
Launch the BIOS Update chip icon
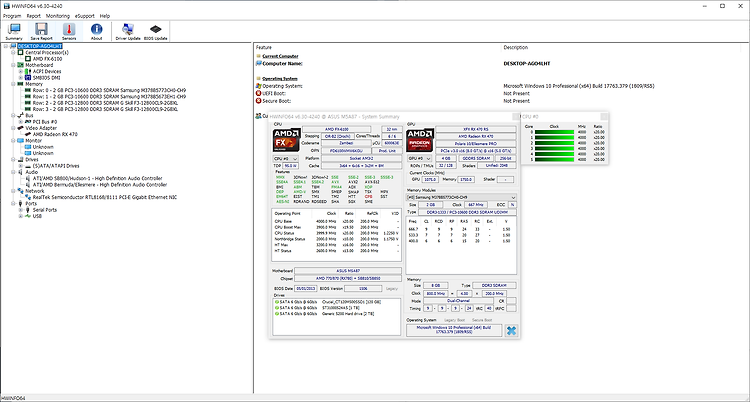tap(155, 31)
